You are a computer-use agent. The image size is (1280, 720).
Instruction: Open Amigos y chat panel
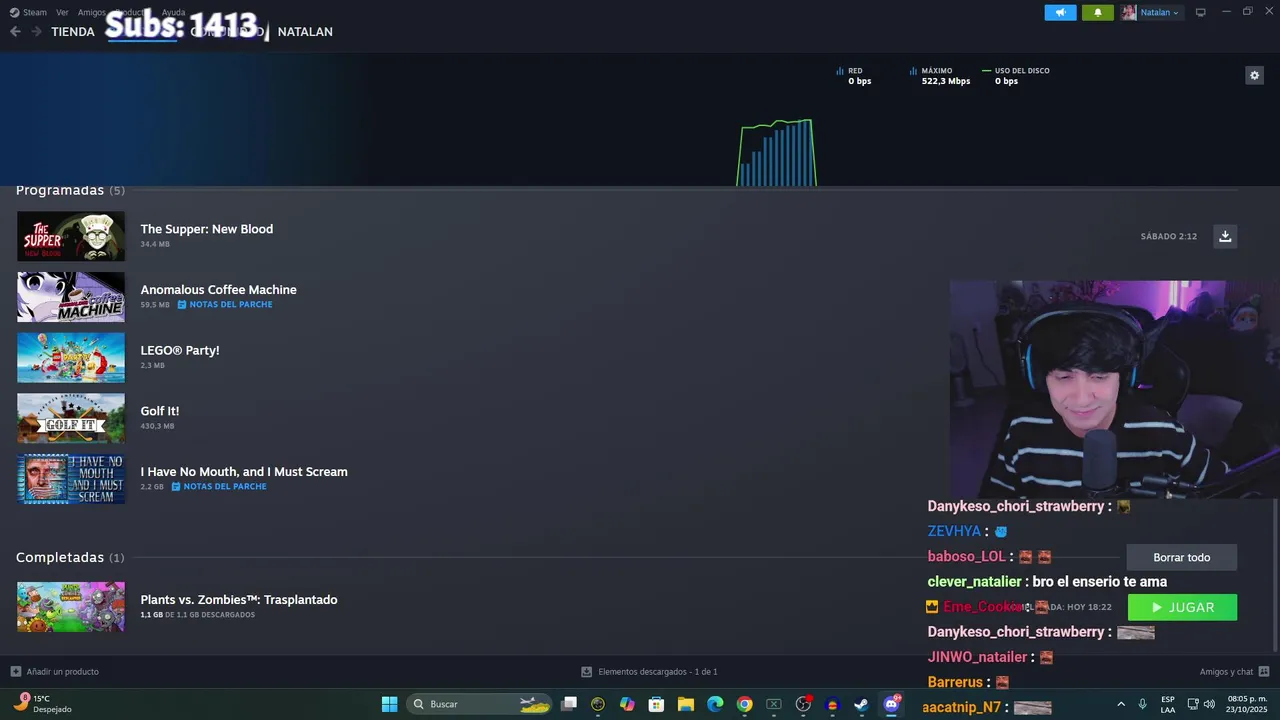[1234, 672]
